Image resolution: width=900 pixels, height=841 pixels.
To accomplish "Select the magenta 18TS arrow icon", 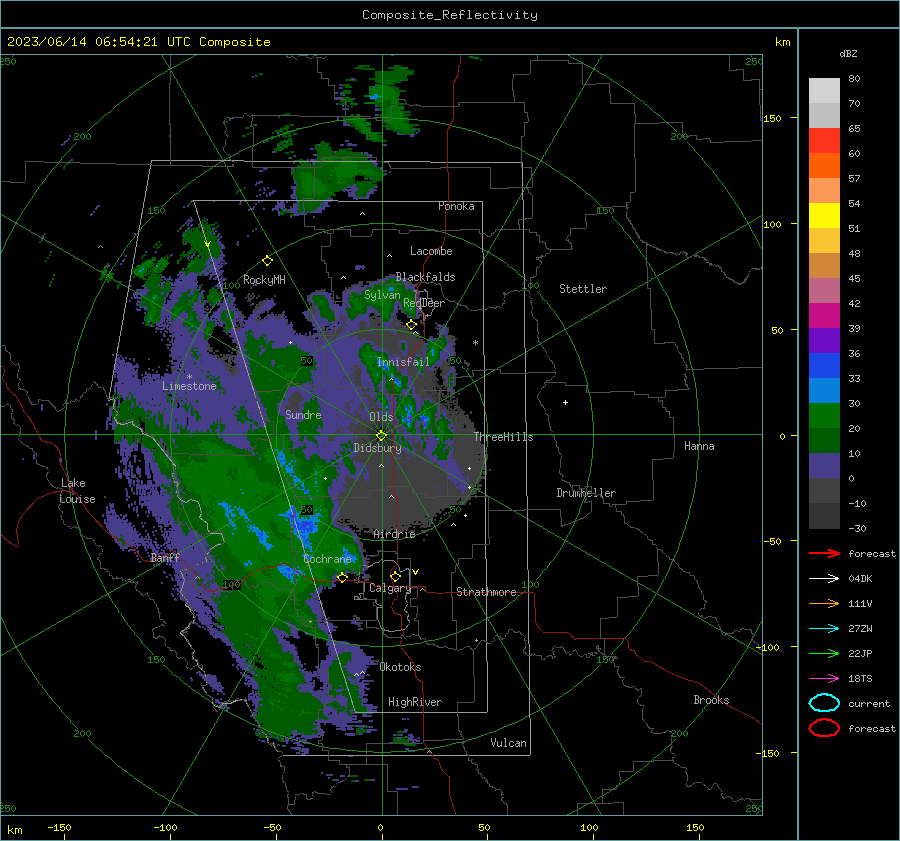I will 824,679.
